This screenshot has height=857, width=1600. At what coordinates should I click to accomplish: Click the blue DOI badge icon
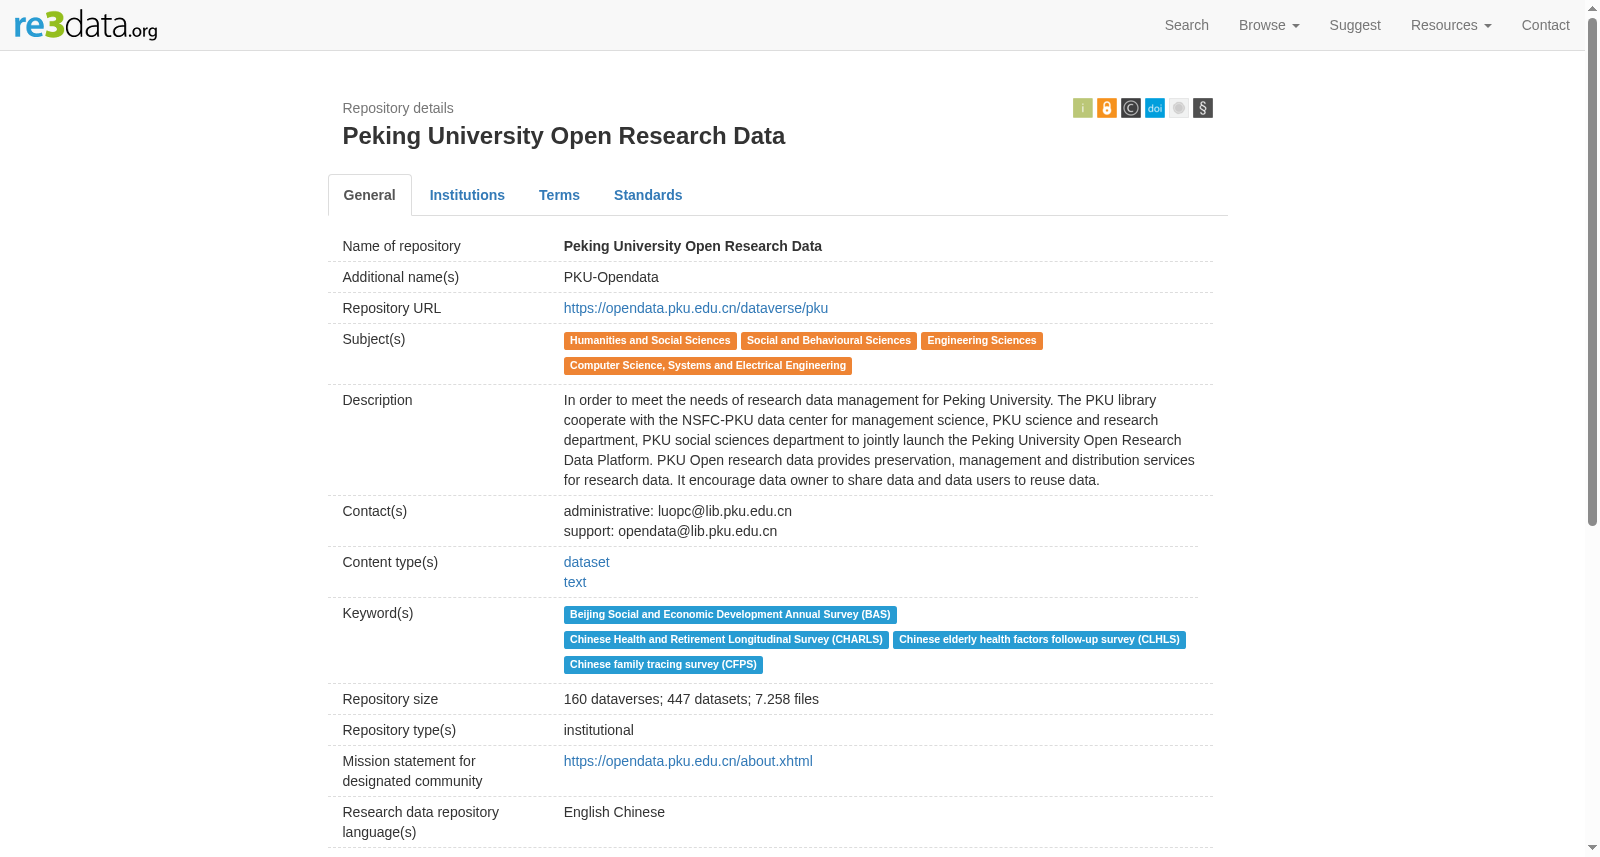(x=1155, y=108)
